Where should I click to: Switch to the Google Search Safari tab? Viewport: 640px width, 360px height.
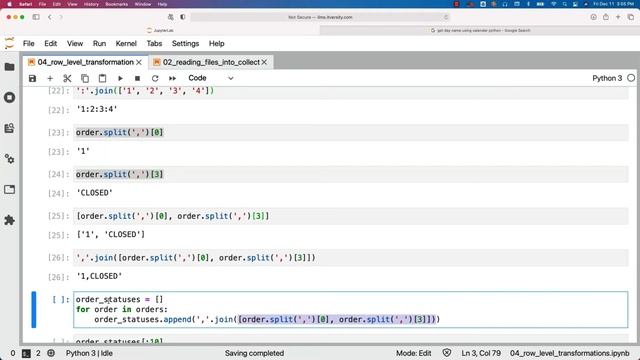(x=480, y=30)
